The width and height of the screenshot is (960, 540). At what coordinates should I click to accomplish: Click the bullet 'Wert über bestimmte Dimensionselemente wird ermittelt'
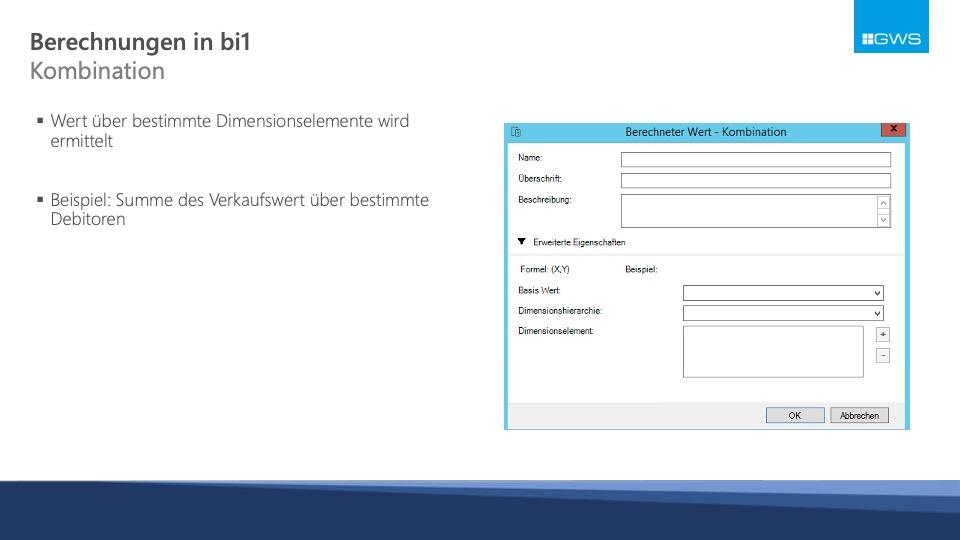230,130
